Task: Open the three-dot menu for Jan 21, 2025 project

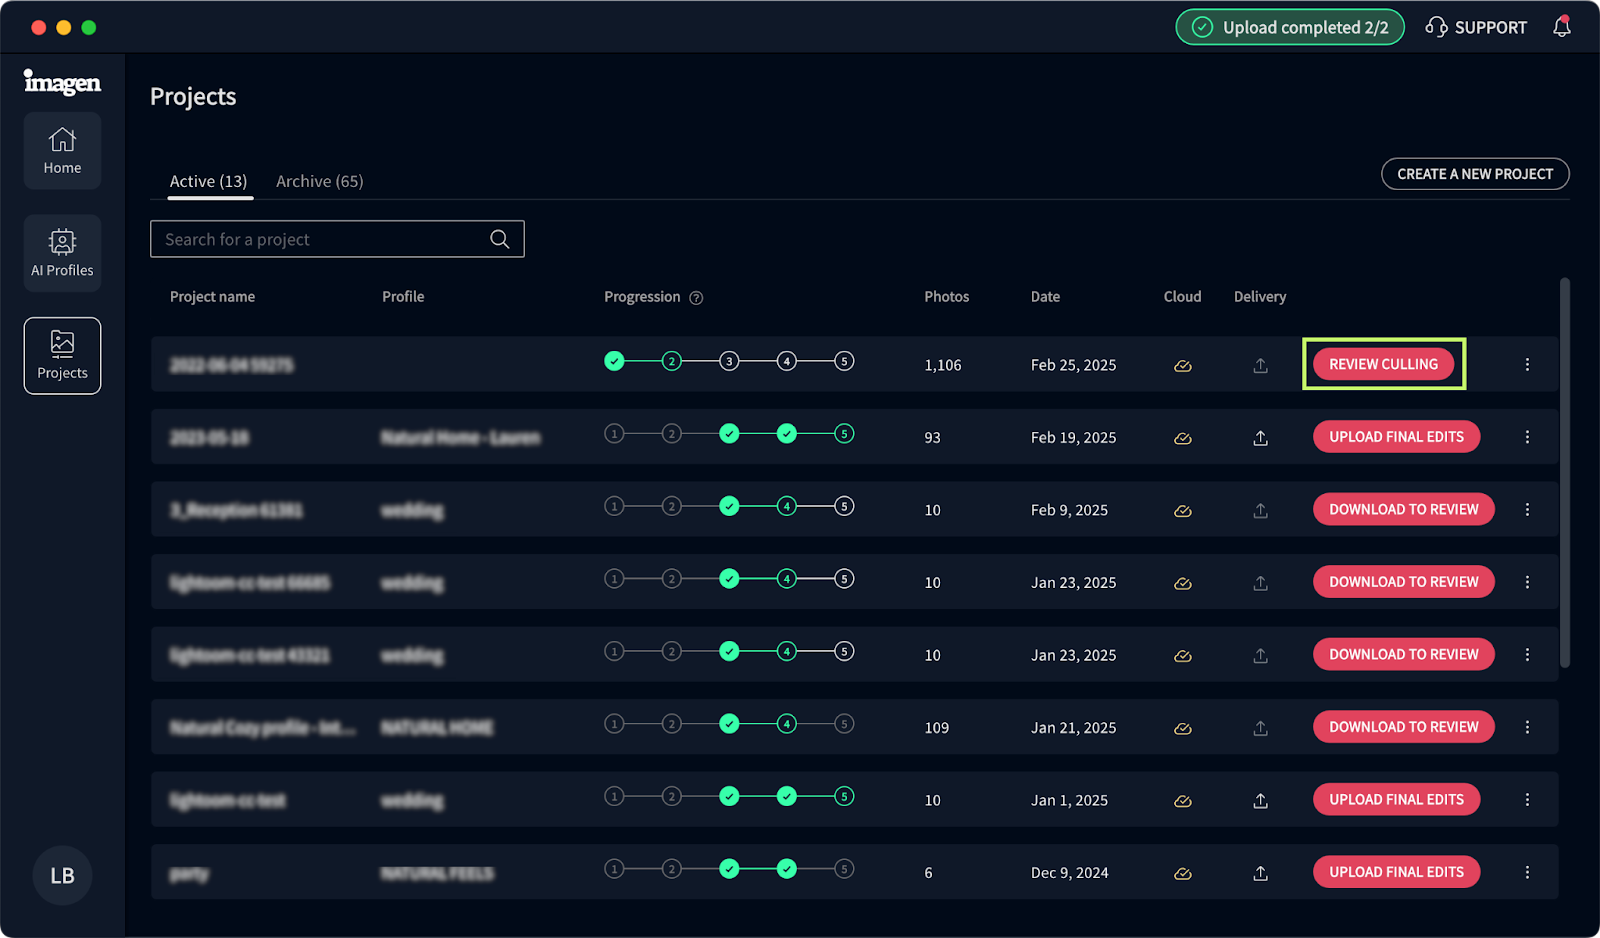Action: [1527, 727]
